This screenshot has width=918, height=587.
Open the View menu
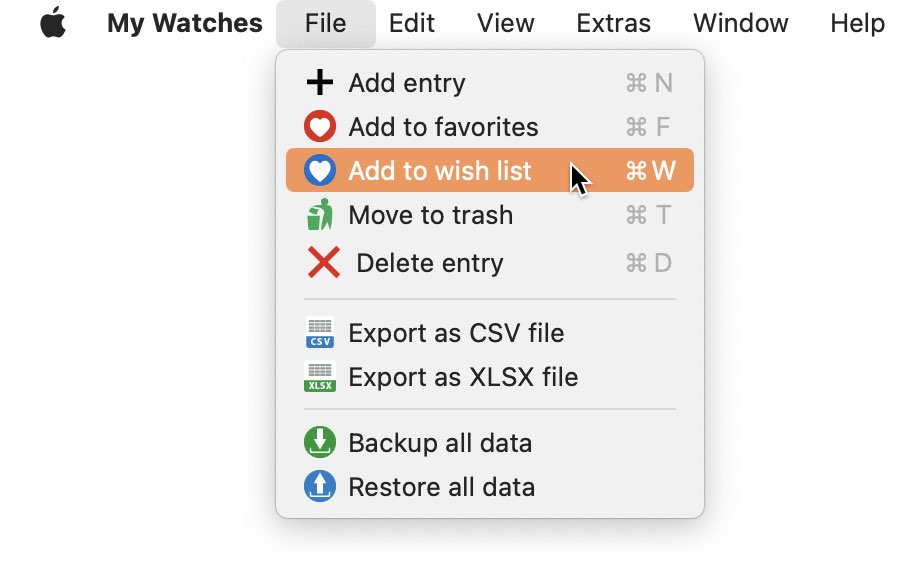(505, 23)
